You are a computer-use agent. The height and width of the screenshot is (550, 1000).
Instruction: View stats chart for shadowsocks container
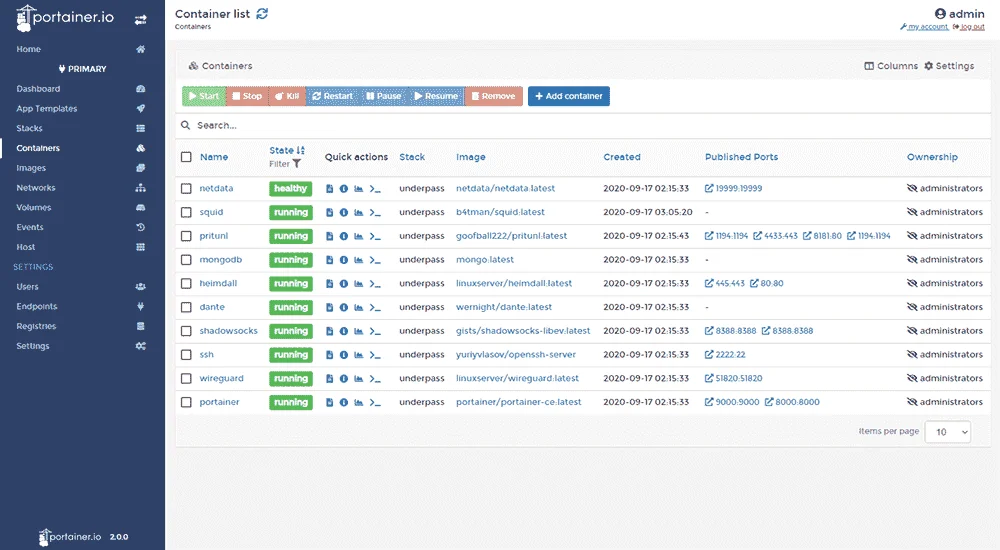(x=358, y=331)
